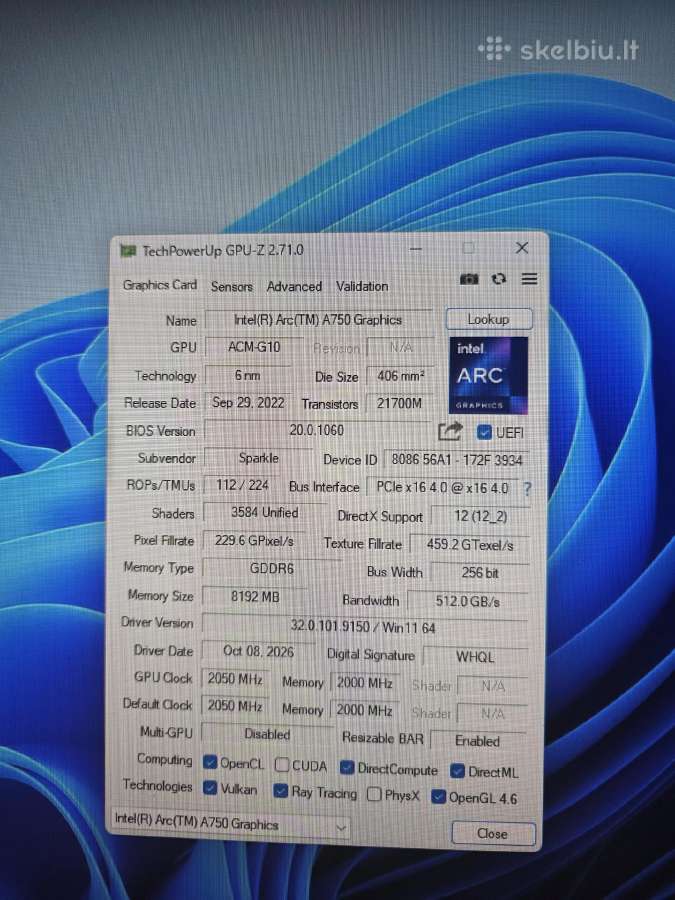Click the Driver Date value Oct 08
Image resolution: width=675 pixels, height=900 pixels.
click(258, 651)
